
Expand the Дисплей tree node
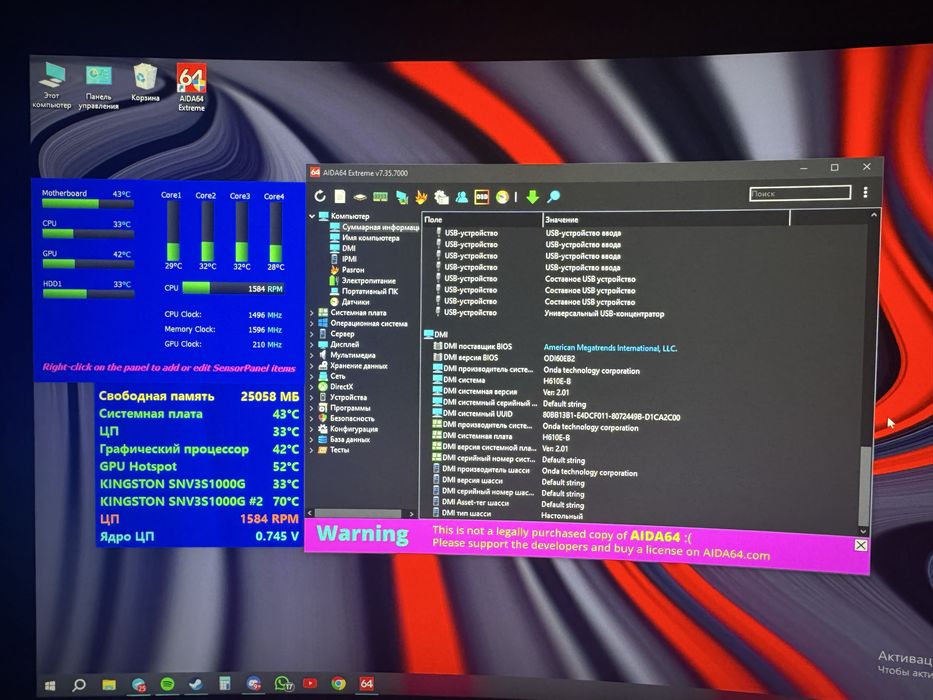click(x=311, y=345)
